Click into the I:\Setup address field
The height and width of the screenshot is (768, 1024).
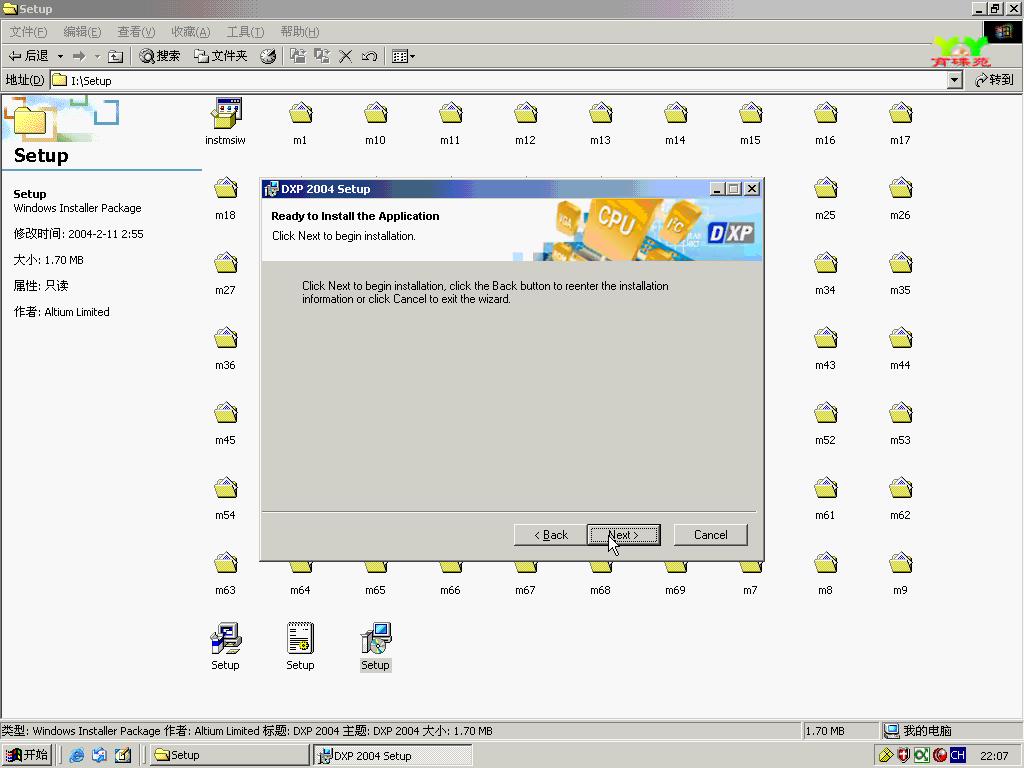click(x=499, y=80)
